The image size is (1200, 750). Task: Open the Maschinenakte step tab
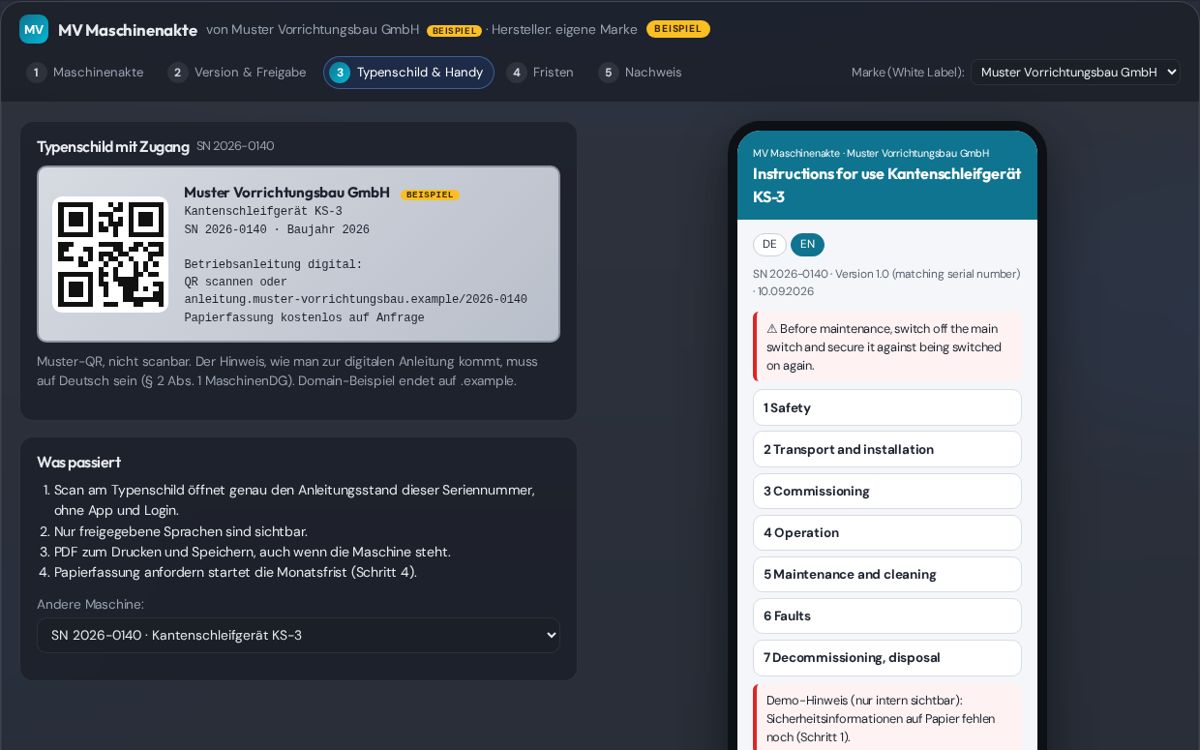(x=86, y=72)
